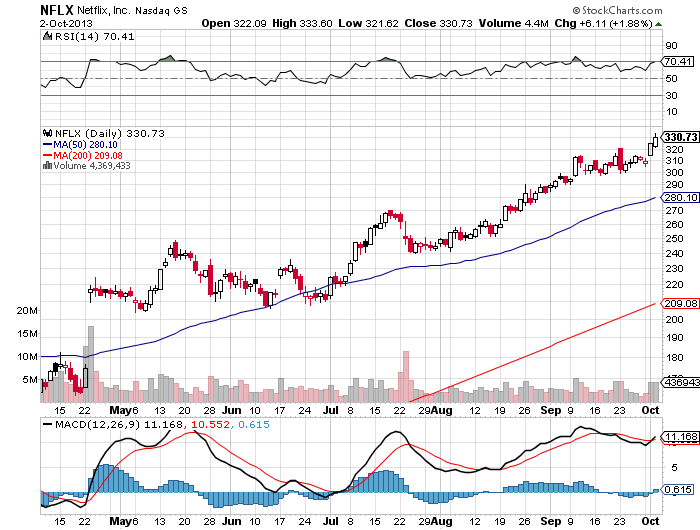Click the candlestick icon beside NFLX (Daily)
Image resolution: width=700 pixels, height=530 pixels.
46,133
